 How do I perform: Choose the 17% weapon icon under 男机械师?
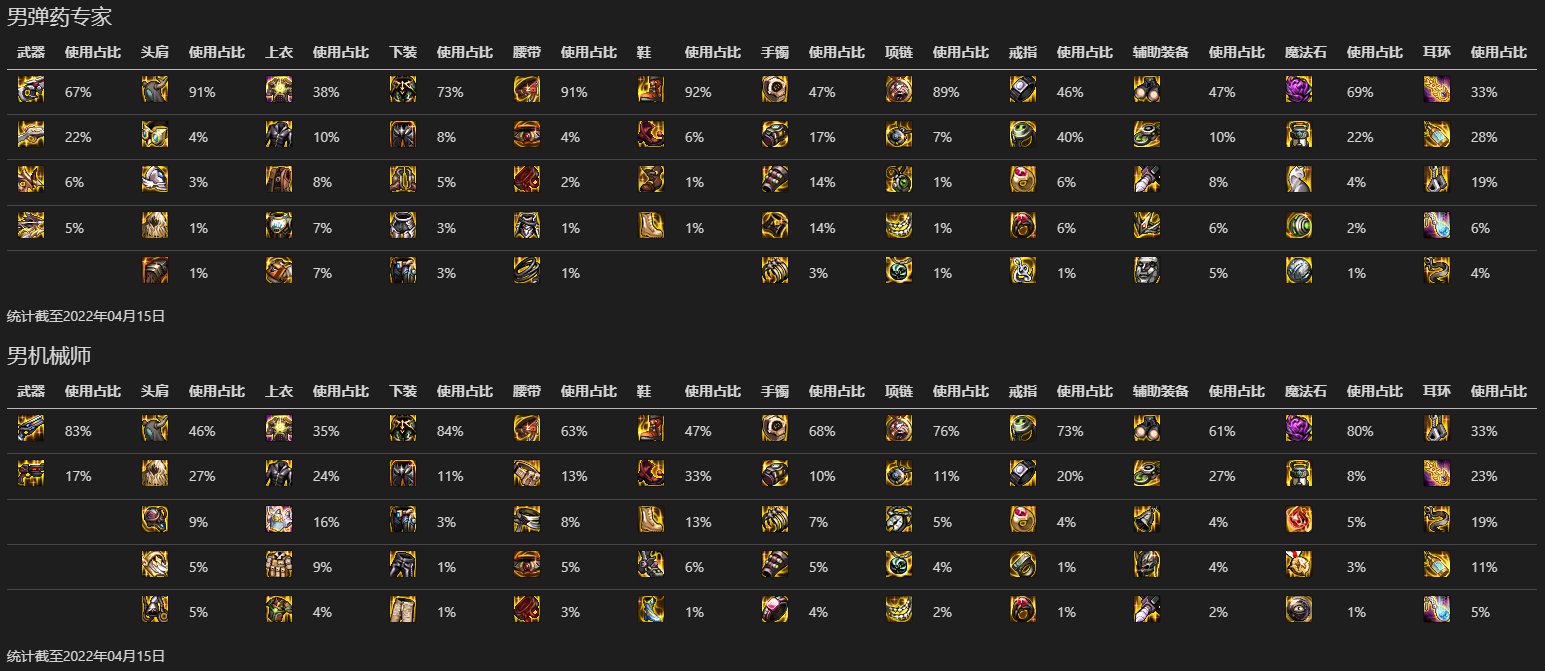31,476
